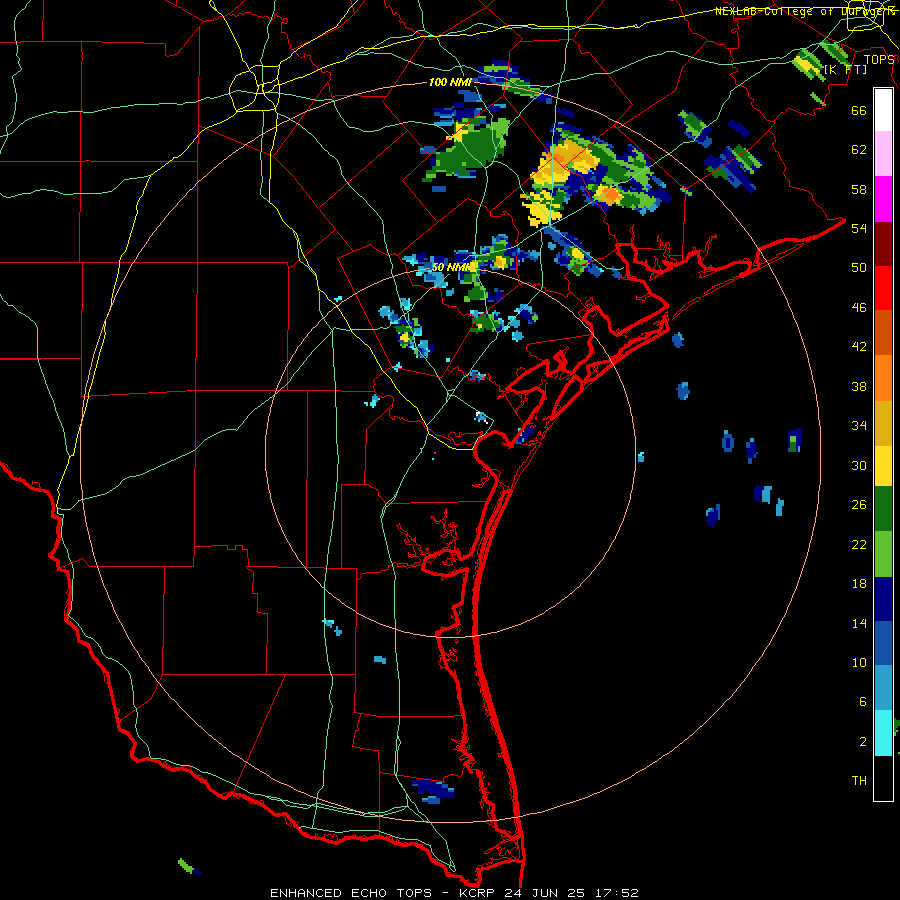Image resolution: width=900 pixels, height=900 pixels.
Task: Pick the light blue legend swatch
Action: [883, 688]
